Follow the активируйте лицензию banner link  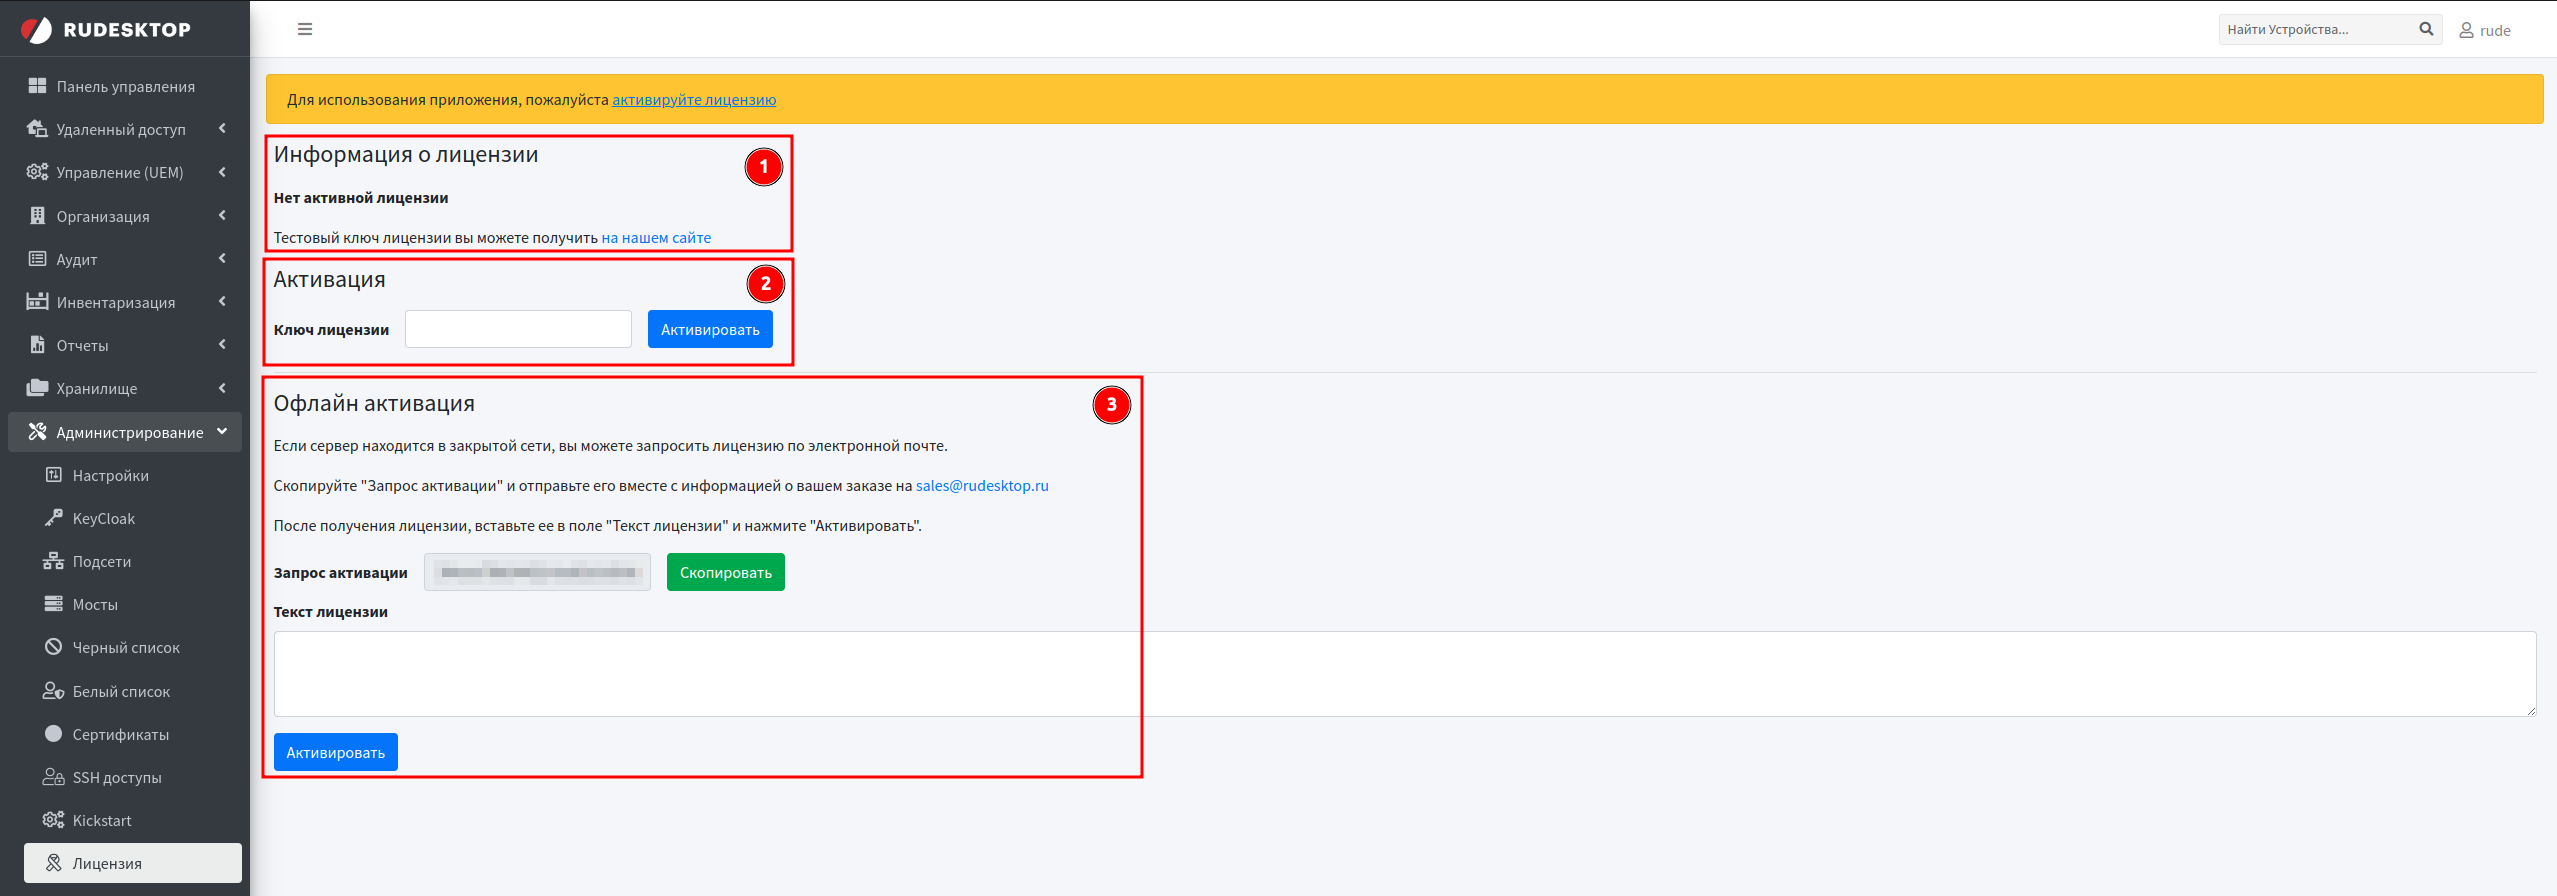[x=694, y=99]
